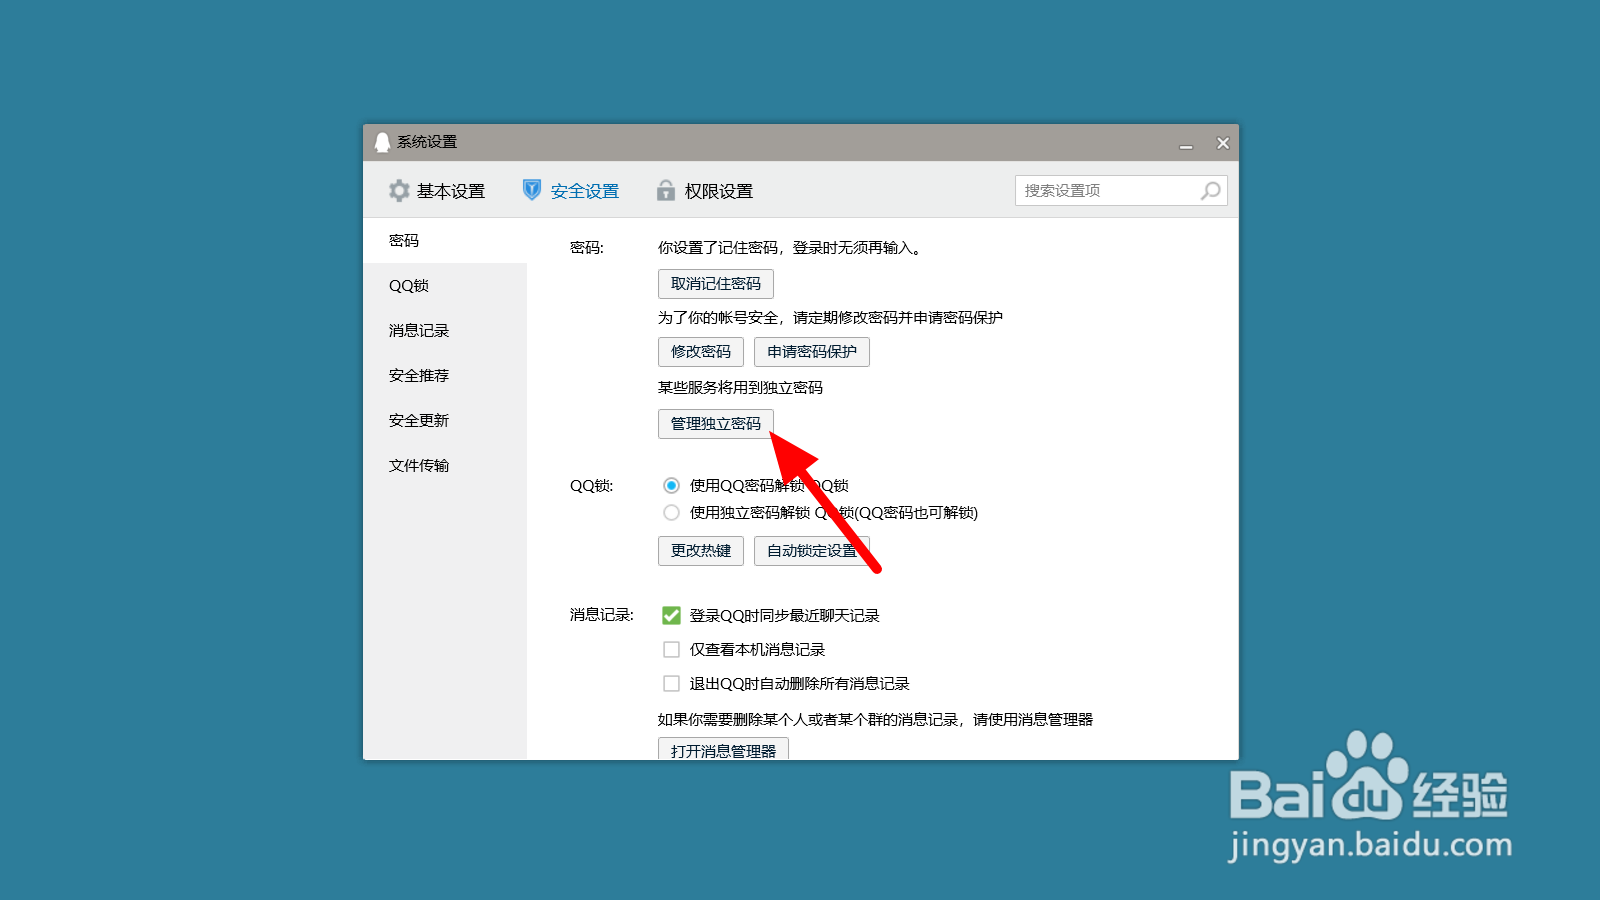Close the 系统设置 window
The width and height of the screenshot is (1600, 900).
(x=1222, y=143)
